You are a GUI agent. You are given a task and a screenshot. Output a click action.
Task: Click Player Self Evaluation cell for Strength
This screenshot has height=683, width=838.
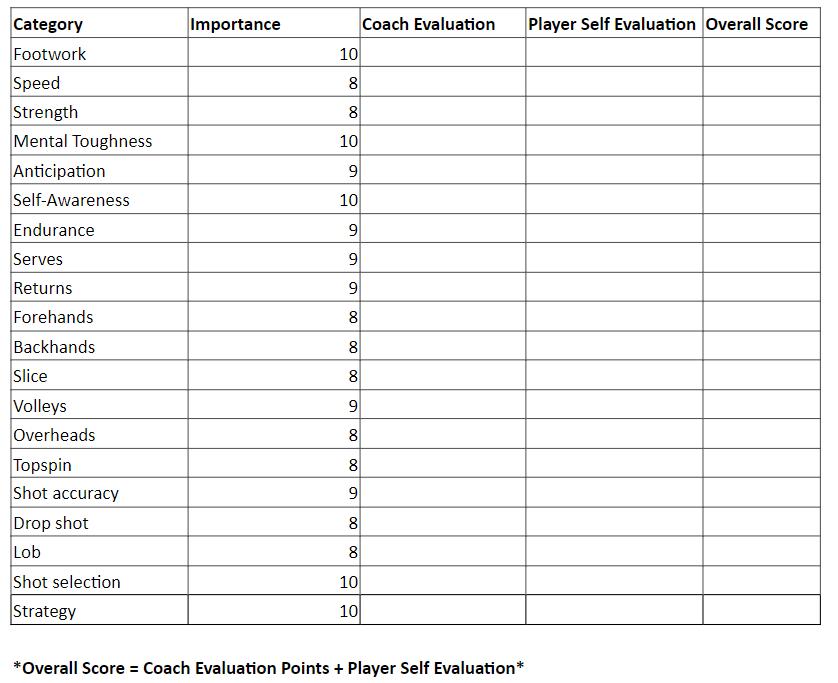coord(613,112)
